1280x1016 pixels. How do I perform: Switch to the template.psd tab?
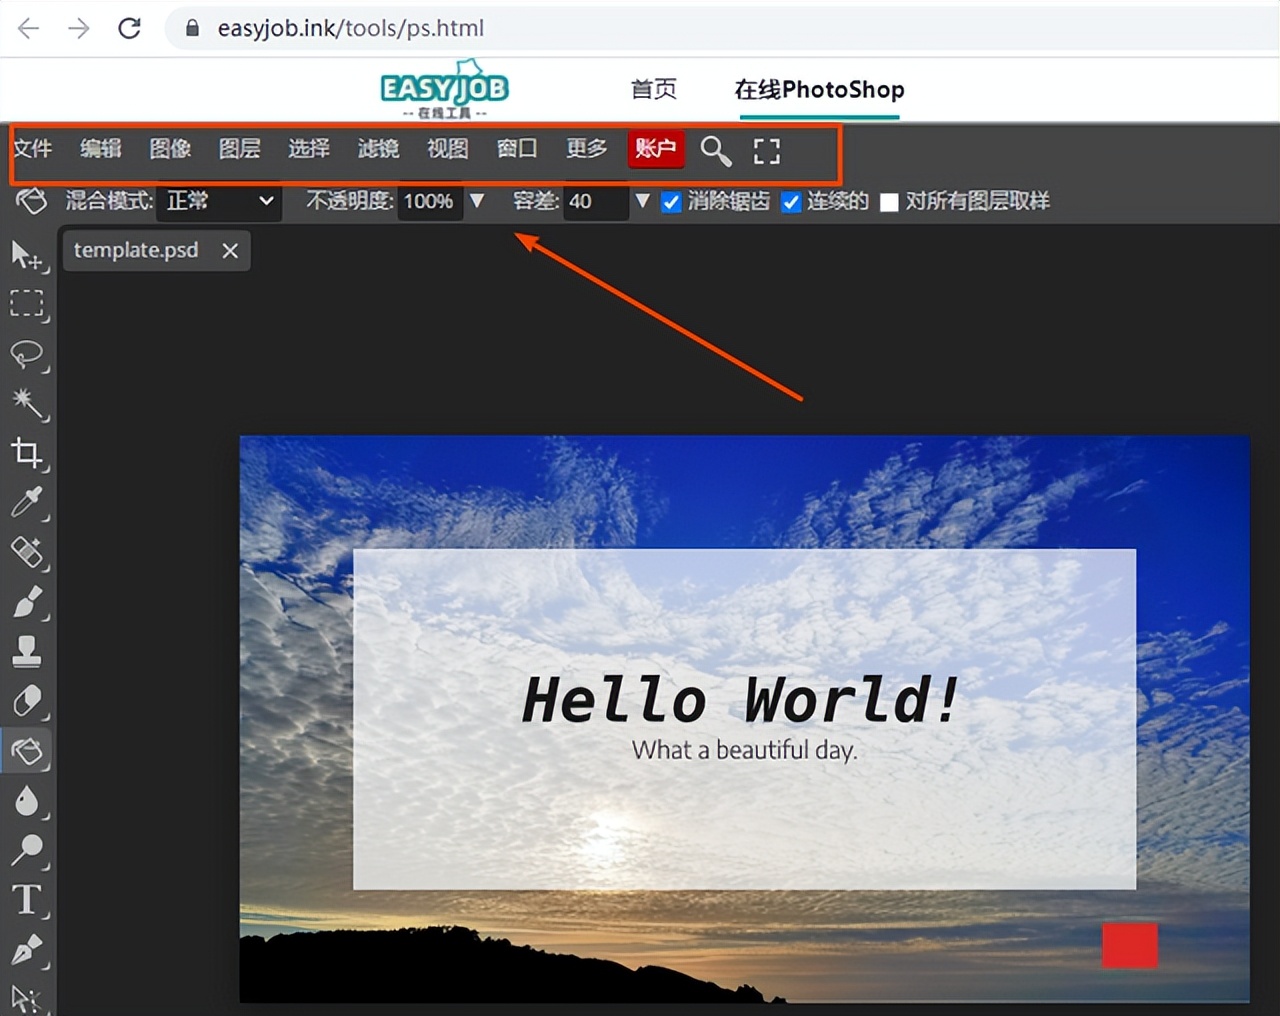click(137, 250)
